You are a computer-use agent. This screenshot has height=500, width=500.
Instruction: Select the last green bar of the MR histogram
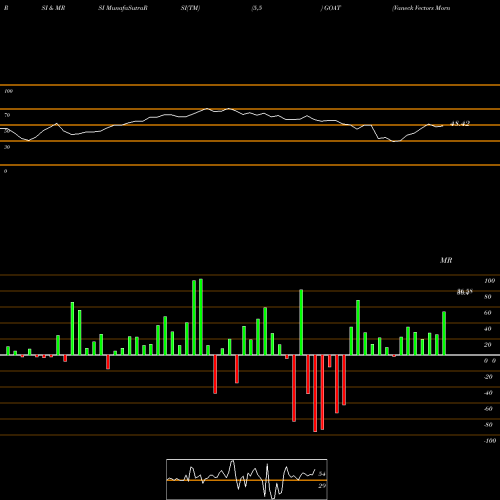tap(444, 333)
